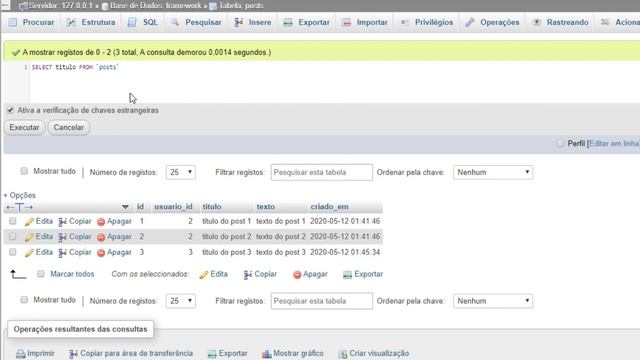Click cell 'titulo do post 1'

(x=227, y=221)
